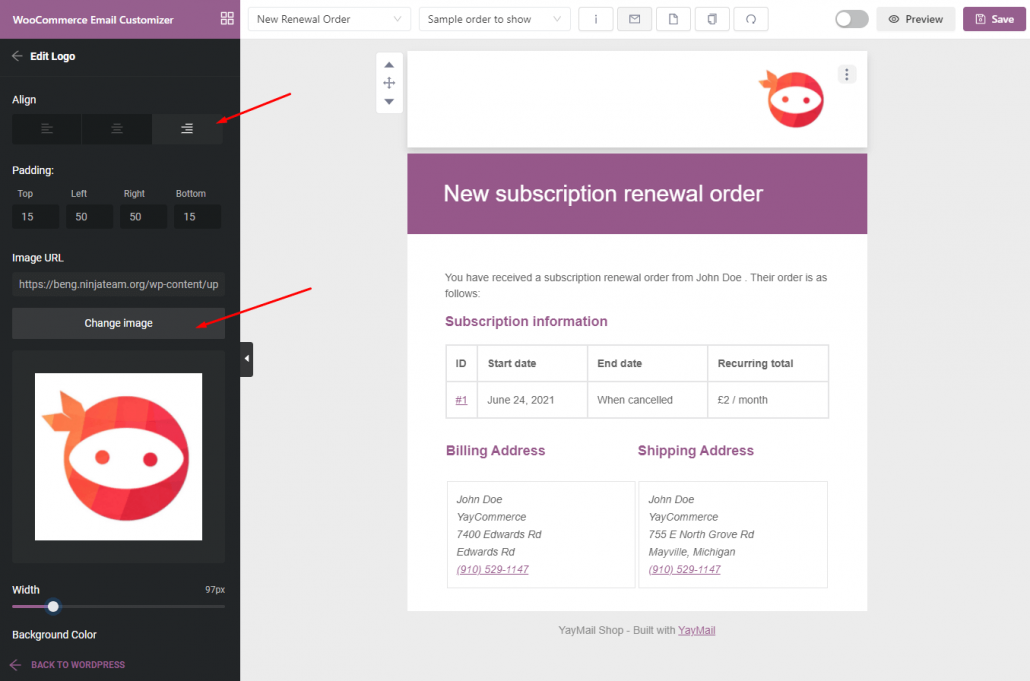Click the WooCommerce Email Customizer title
This screenshot has height=681, width=1030.
click(93, 20)
